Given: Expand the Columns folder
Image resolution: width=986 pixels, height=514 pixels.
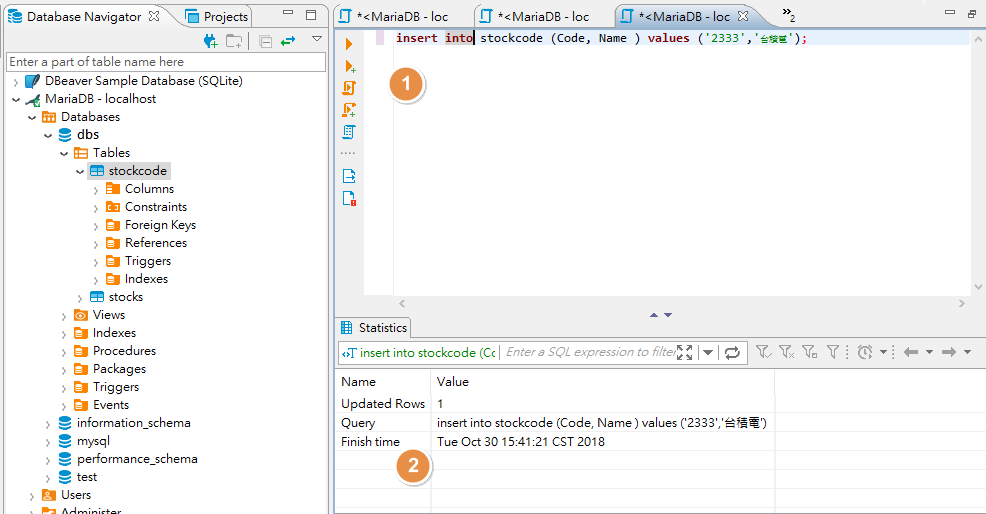Looking at the screenshot, I should click(x=96, y=190).
